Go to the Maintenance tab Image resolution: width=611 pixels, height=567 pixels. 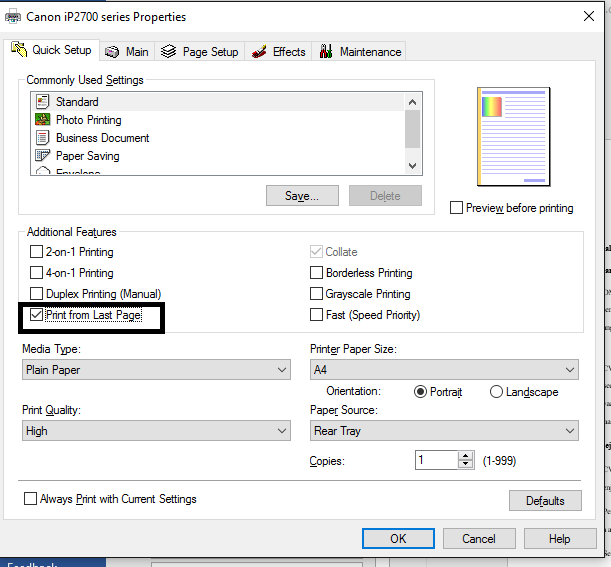[x=359, y=52]
